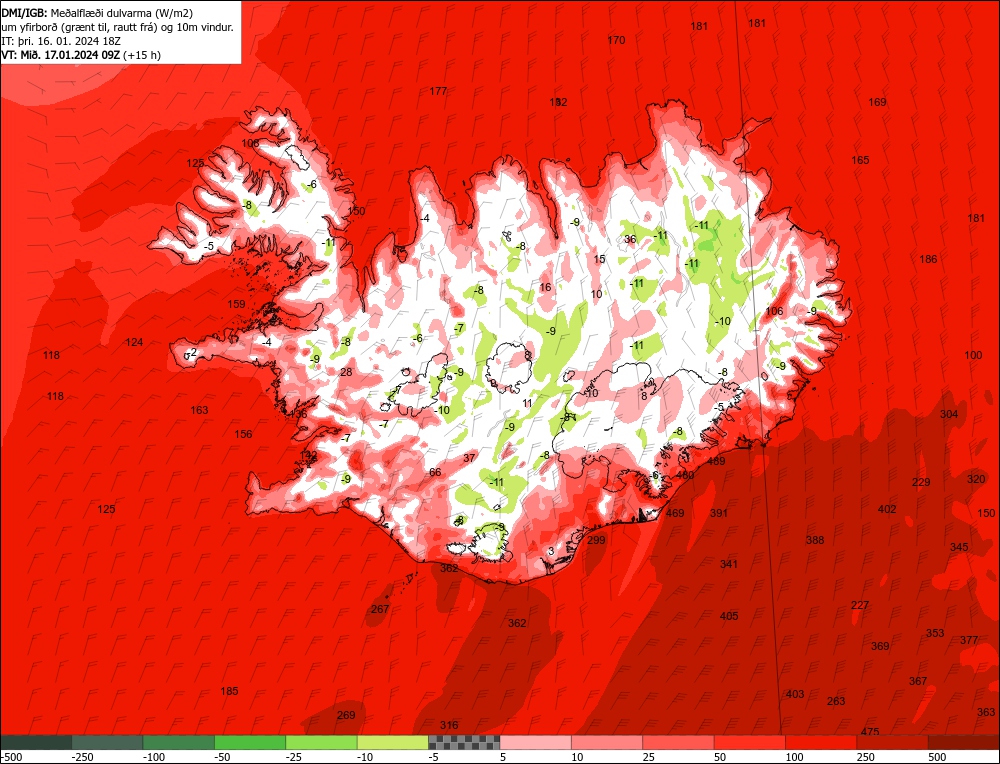Click the map value '320'

976,479
